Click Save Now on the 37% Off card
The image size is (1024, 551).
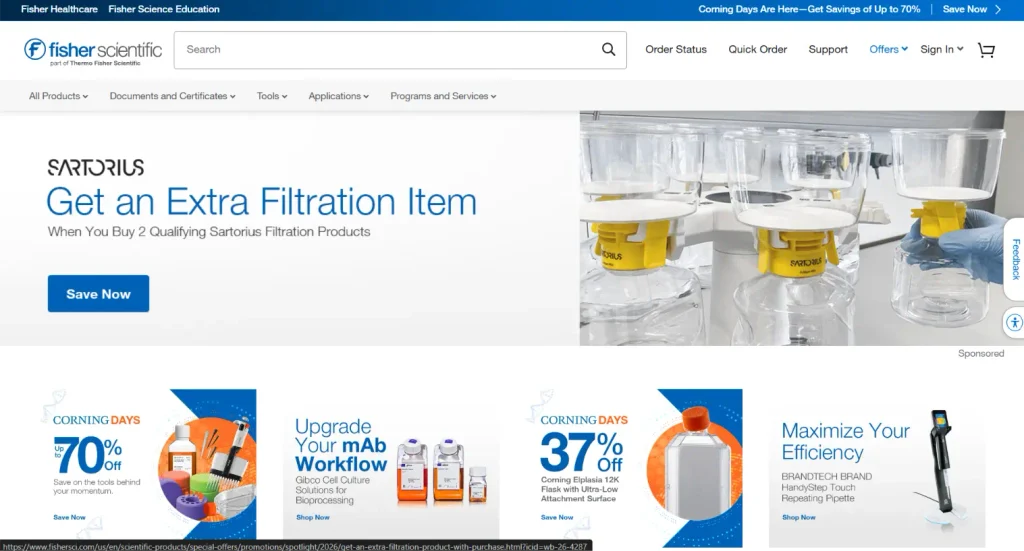tap(557, 517)
